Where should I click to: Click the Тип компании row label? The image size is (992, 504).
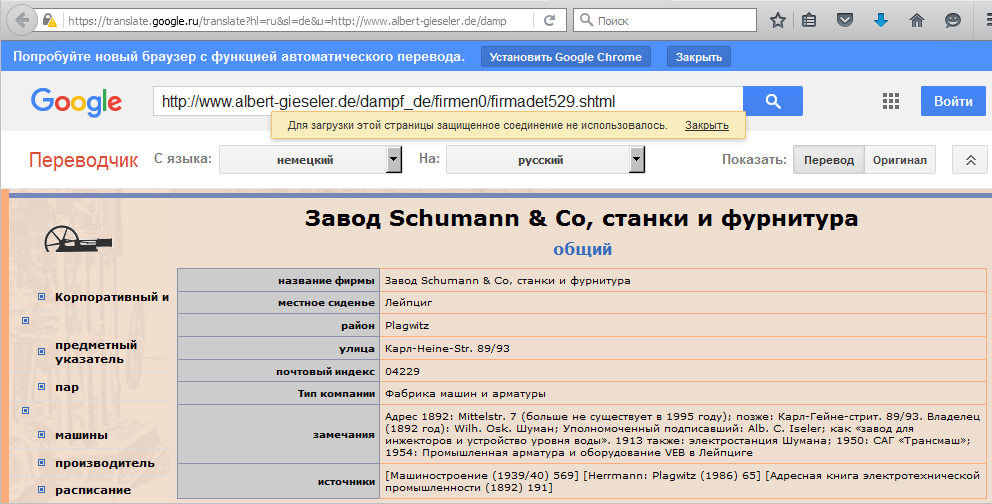(336, 393)
